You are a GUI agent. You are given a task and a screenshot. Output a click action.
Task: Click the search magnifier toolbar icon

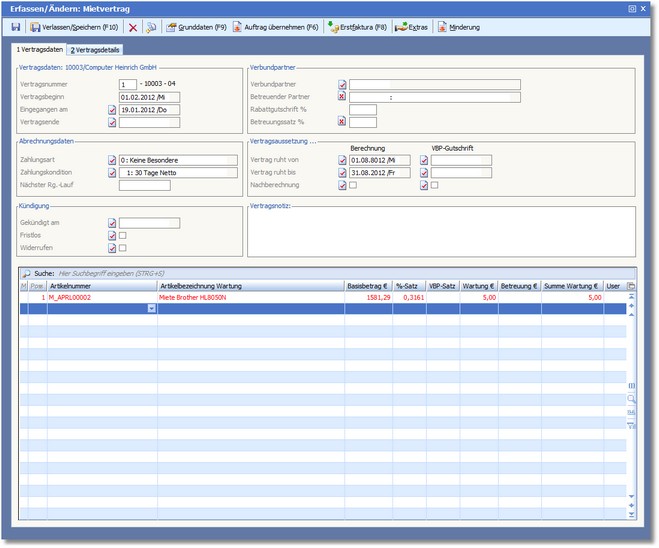tap(151, 27)
